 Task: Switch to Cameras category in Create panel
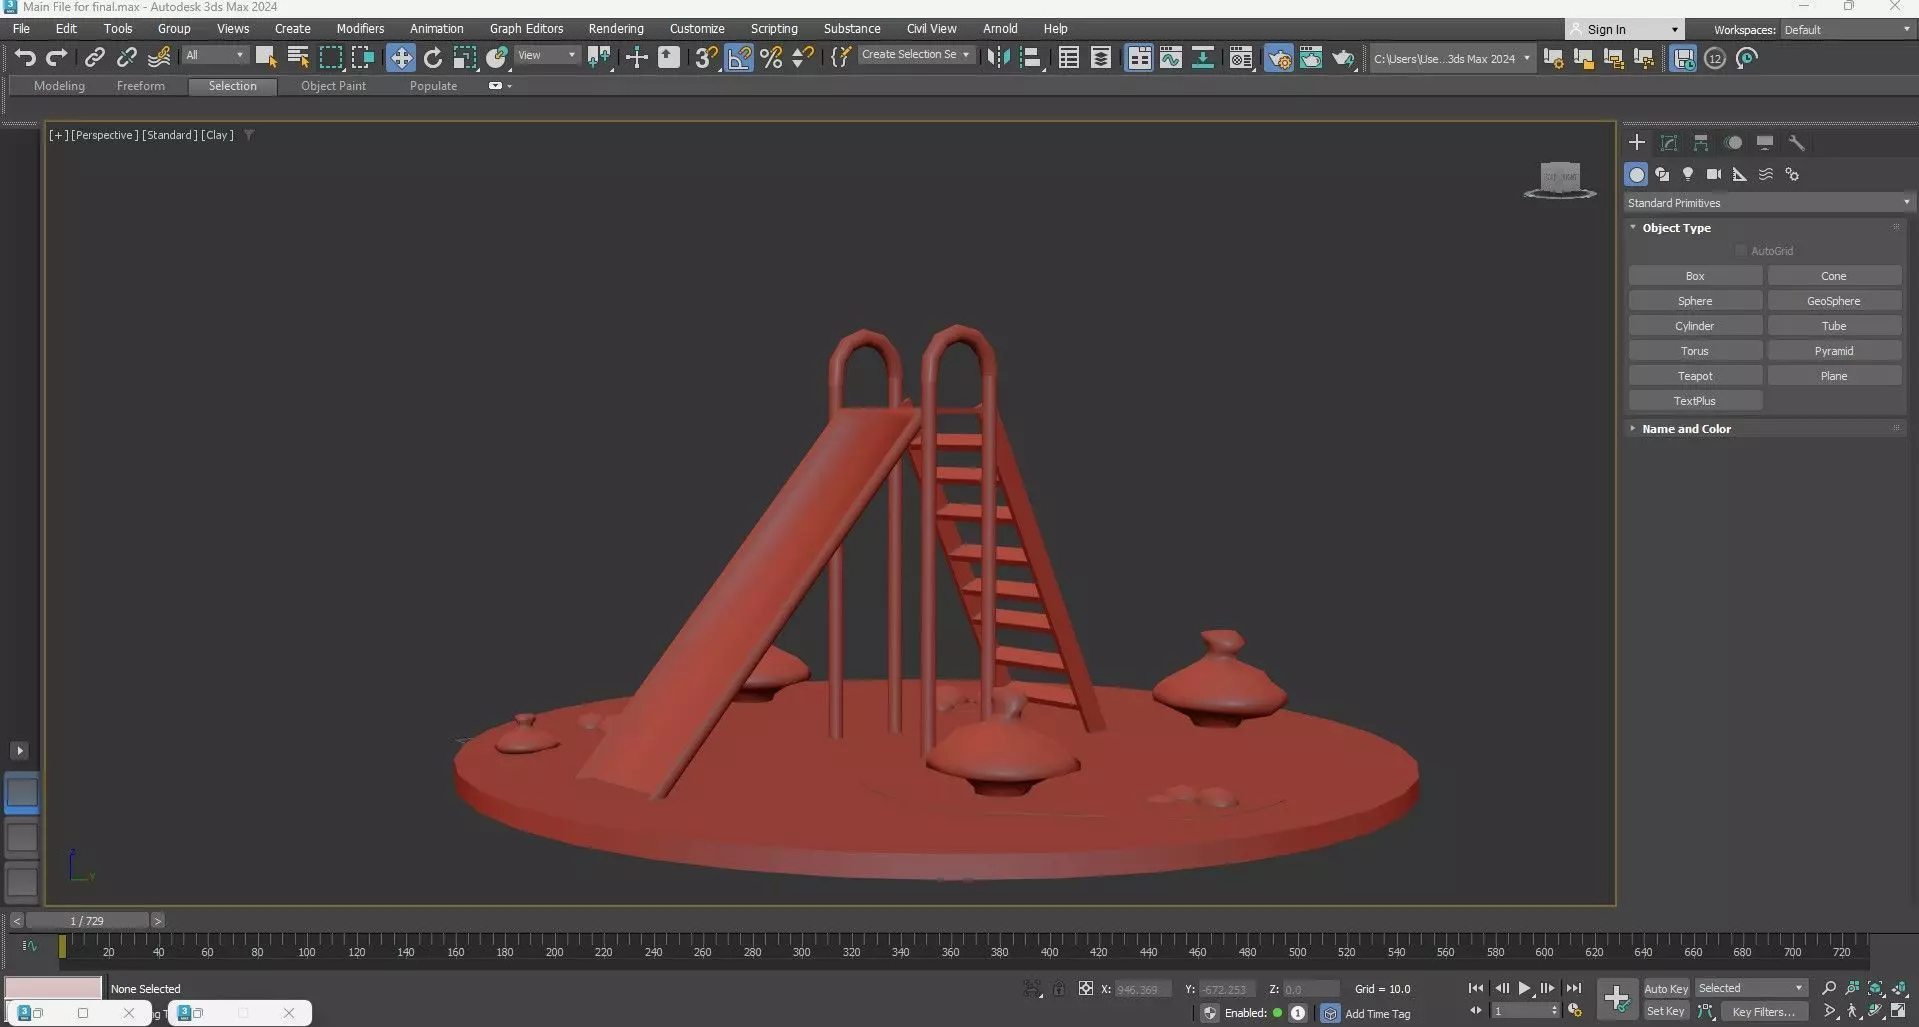click(1714, 174)
